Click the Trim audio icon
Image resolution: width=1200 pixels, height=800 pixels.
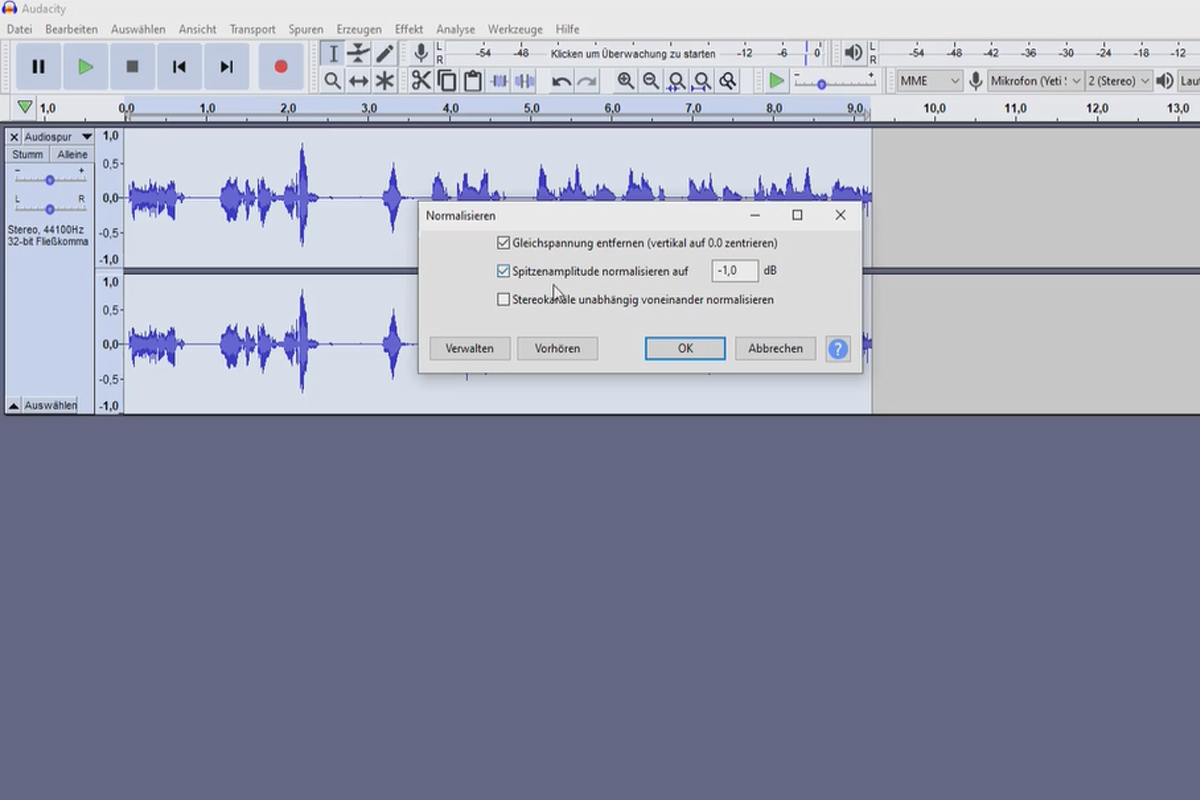pyautogui.click(x=499, y=81)
